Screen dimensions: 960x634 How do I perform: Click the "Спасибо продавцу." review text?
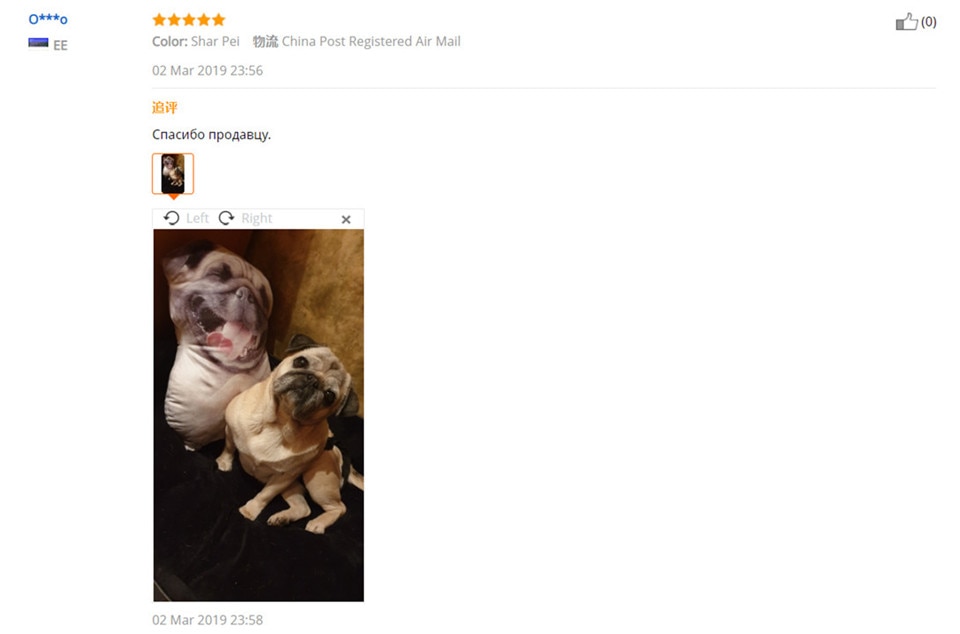[x=211, y=135]
